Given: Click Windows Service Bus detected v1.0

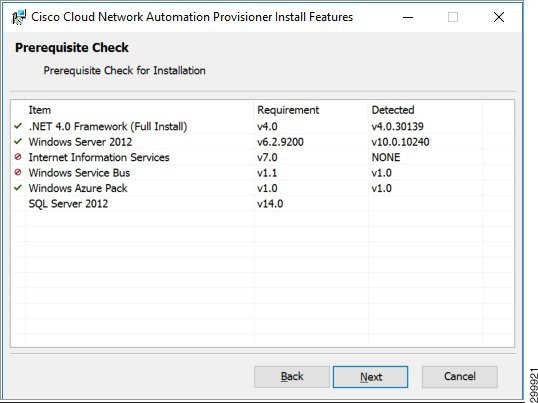Looking at the screenshot, I should click(382, 173).
